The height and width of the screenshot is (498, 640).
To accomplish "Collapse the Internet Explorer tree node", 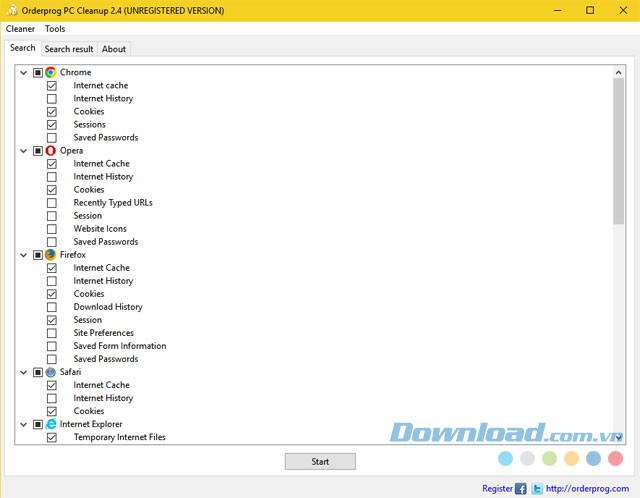I will [x=24, y=425].
